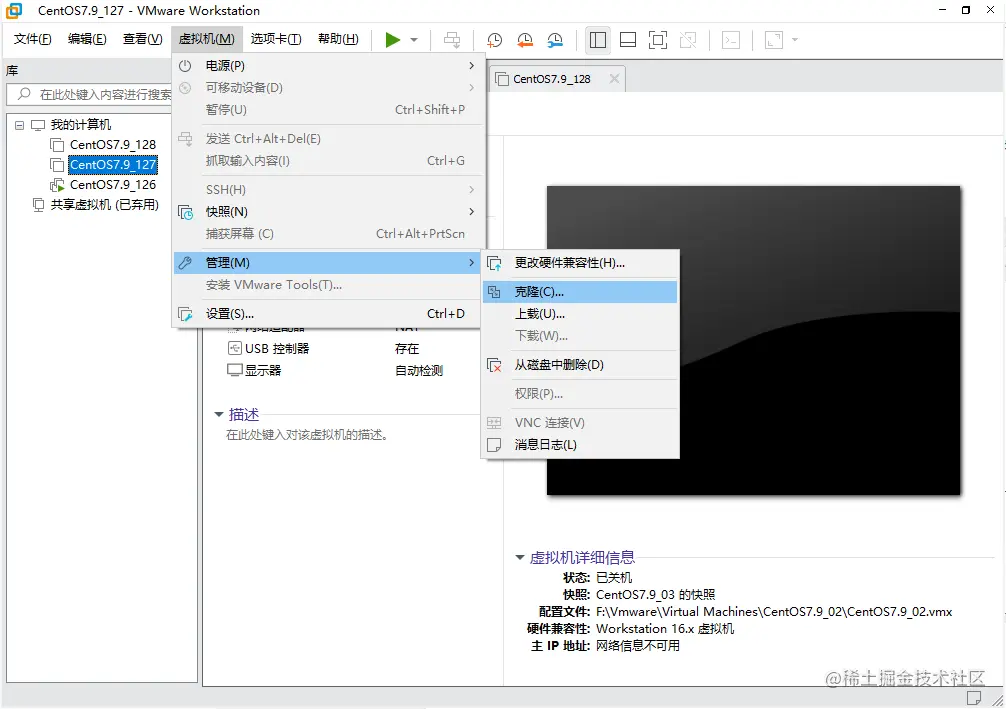
Task: Open the 查看(V) menu
Action: (142, 39)
